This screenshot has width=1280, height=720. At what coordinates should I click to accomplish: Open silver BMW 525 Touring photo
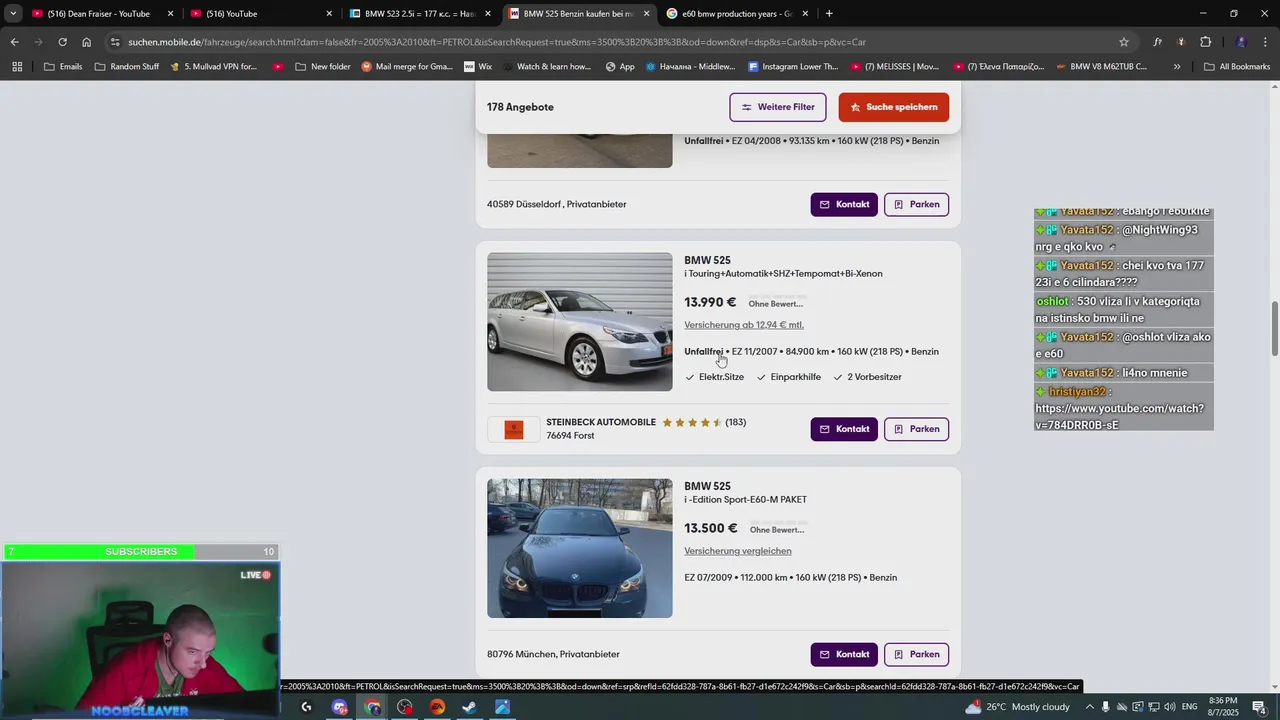[580, 322]
